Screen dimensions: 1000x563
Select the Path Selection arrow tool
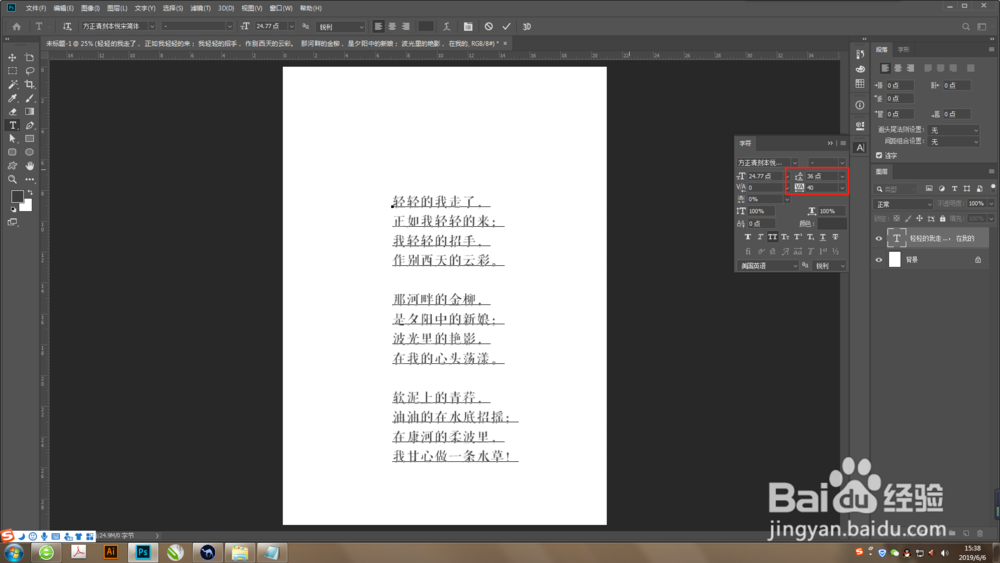tap(12, 138)
